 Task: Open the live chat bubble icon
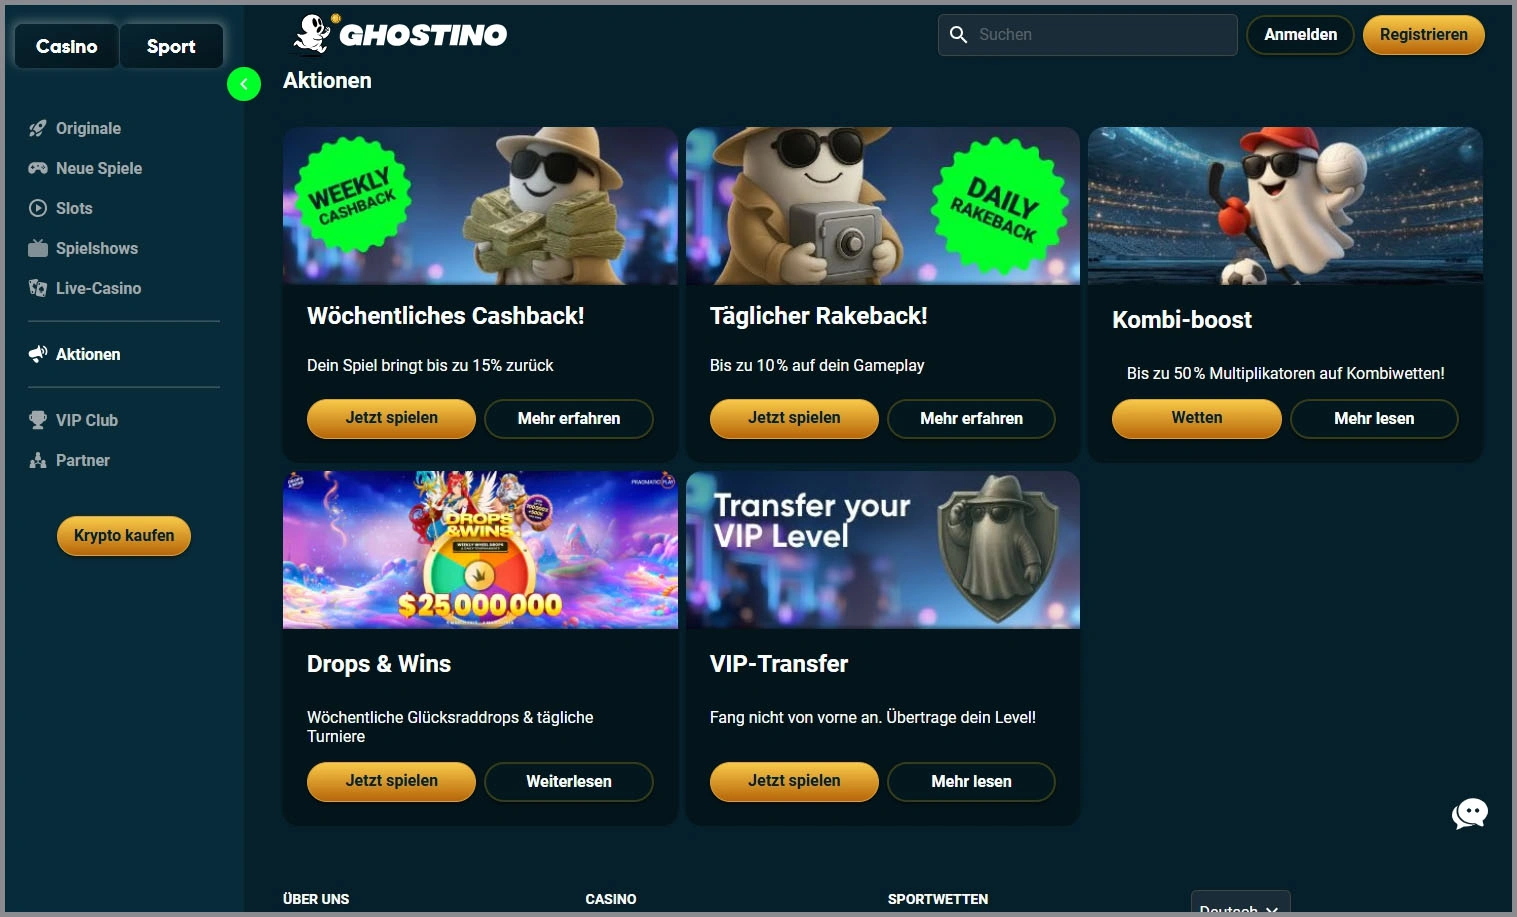(1469, 813)
